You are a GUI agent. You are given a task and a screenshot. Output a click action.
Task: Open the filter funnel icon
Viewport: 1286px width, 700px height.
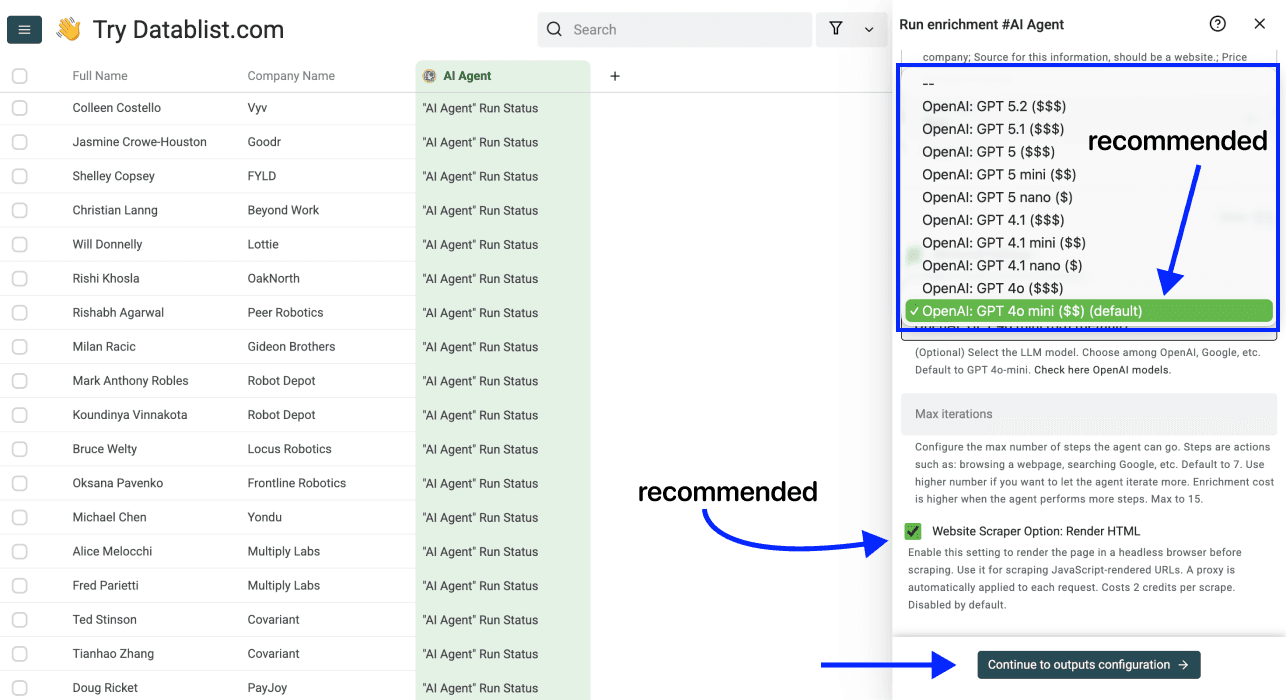click(x=835, y=29)
